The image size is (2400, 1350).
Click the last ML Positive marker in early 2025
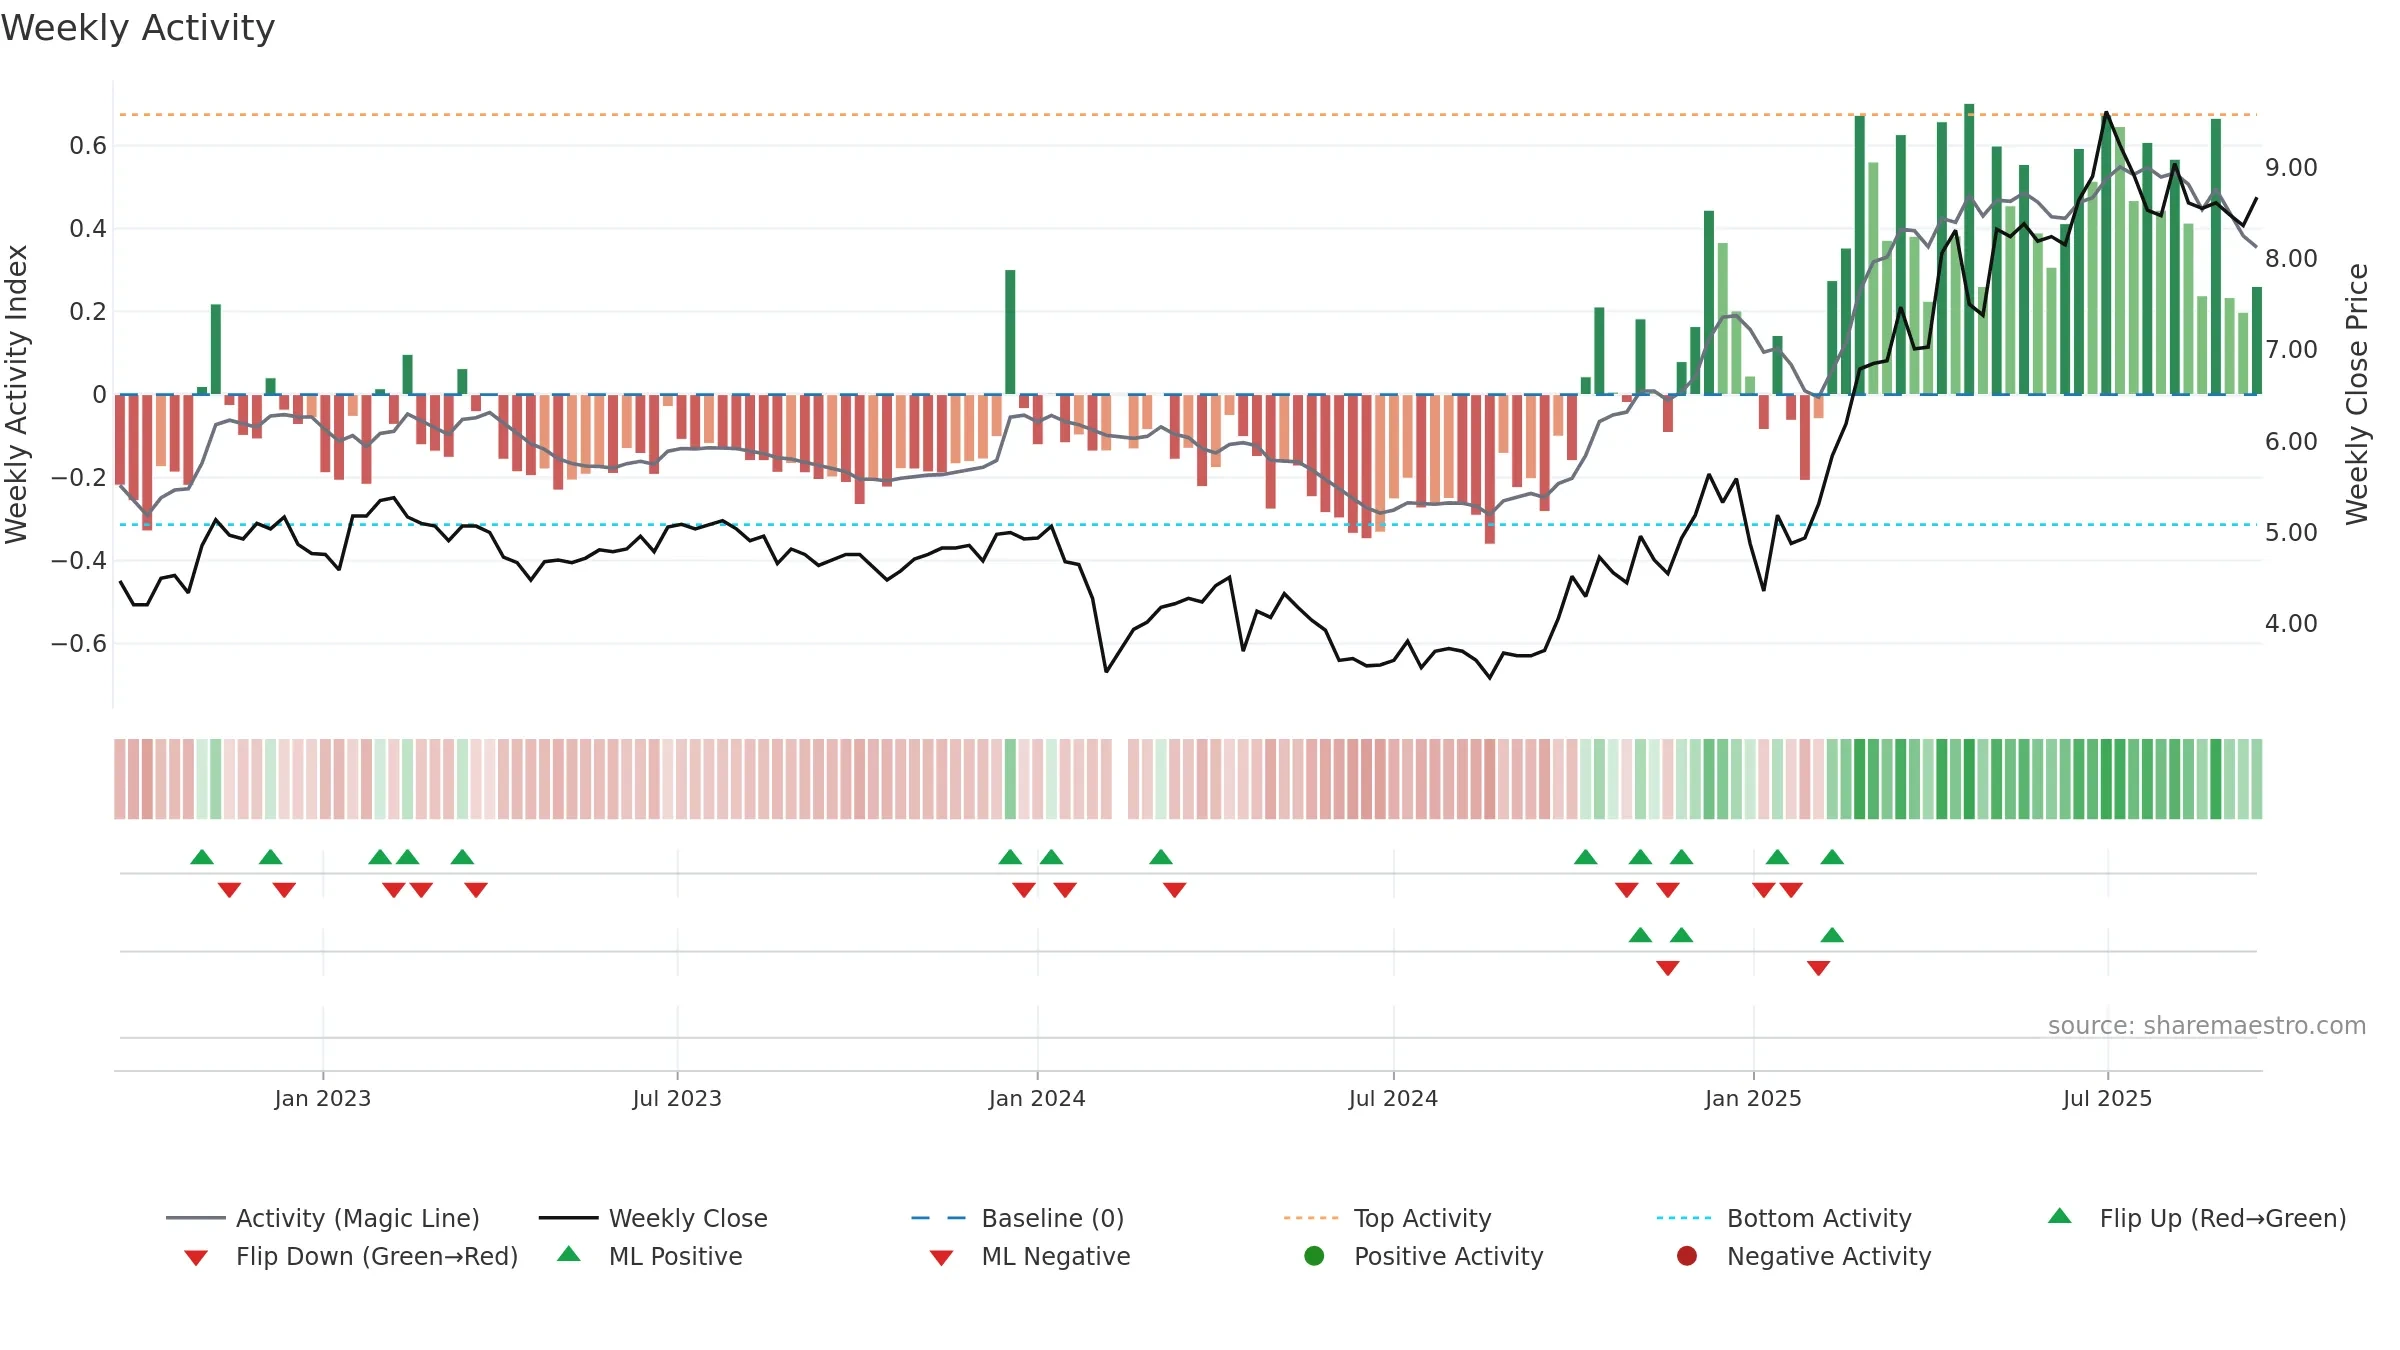(x=1832, y=935)
